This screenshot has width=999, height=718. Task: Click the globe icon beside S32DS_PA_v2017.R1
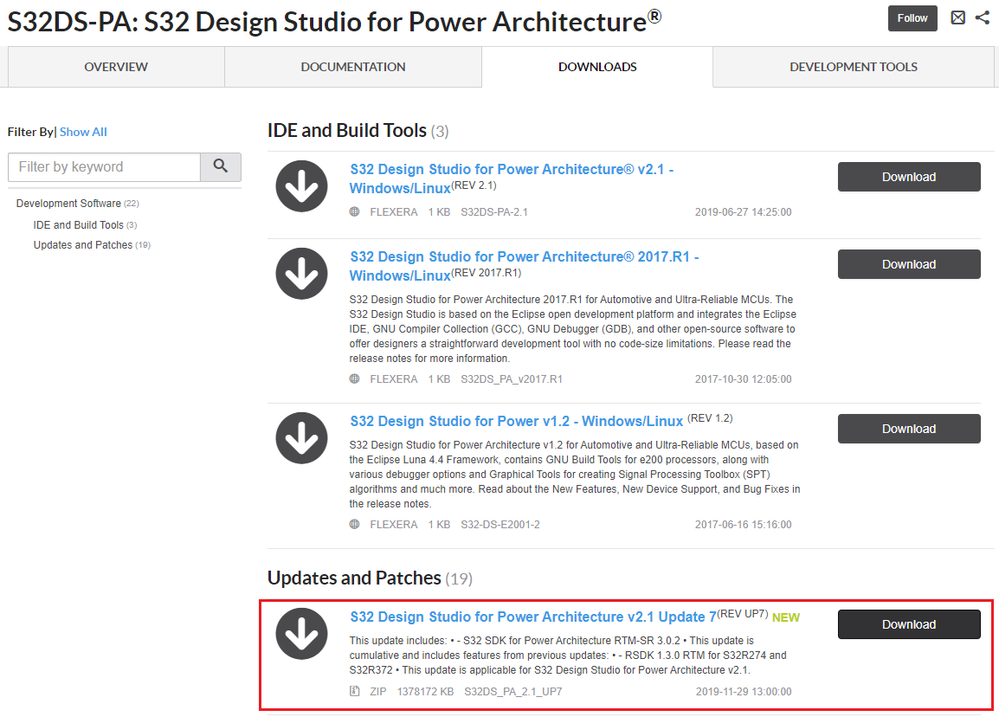pyautogui.click(x=355, y=378)
